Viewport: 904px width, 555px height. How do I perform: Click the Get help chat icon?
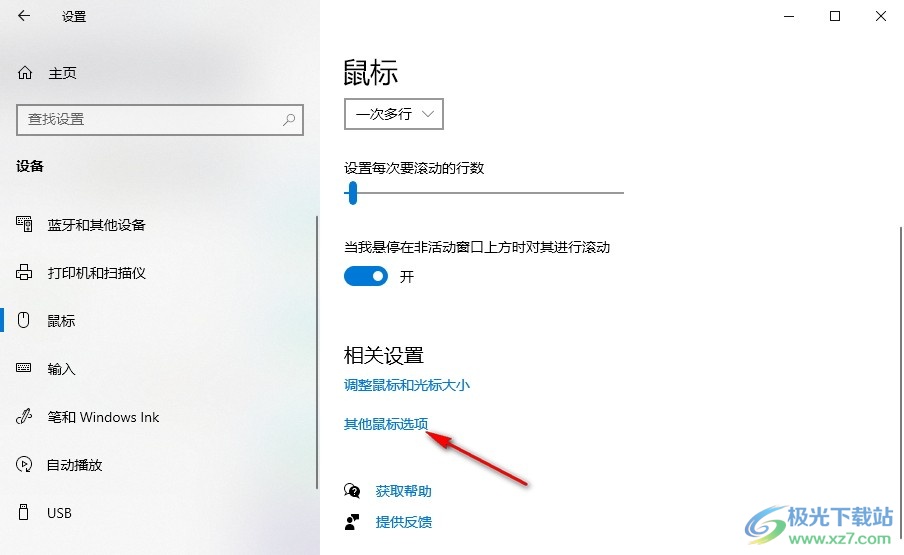tap(352, 490)
